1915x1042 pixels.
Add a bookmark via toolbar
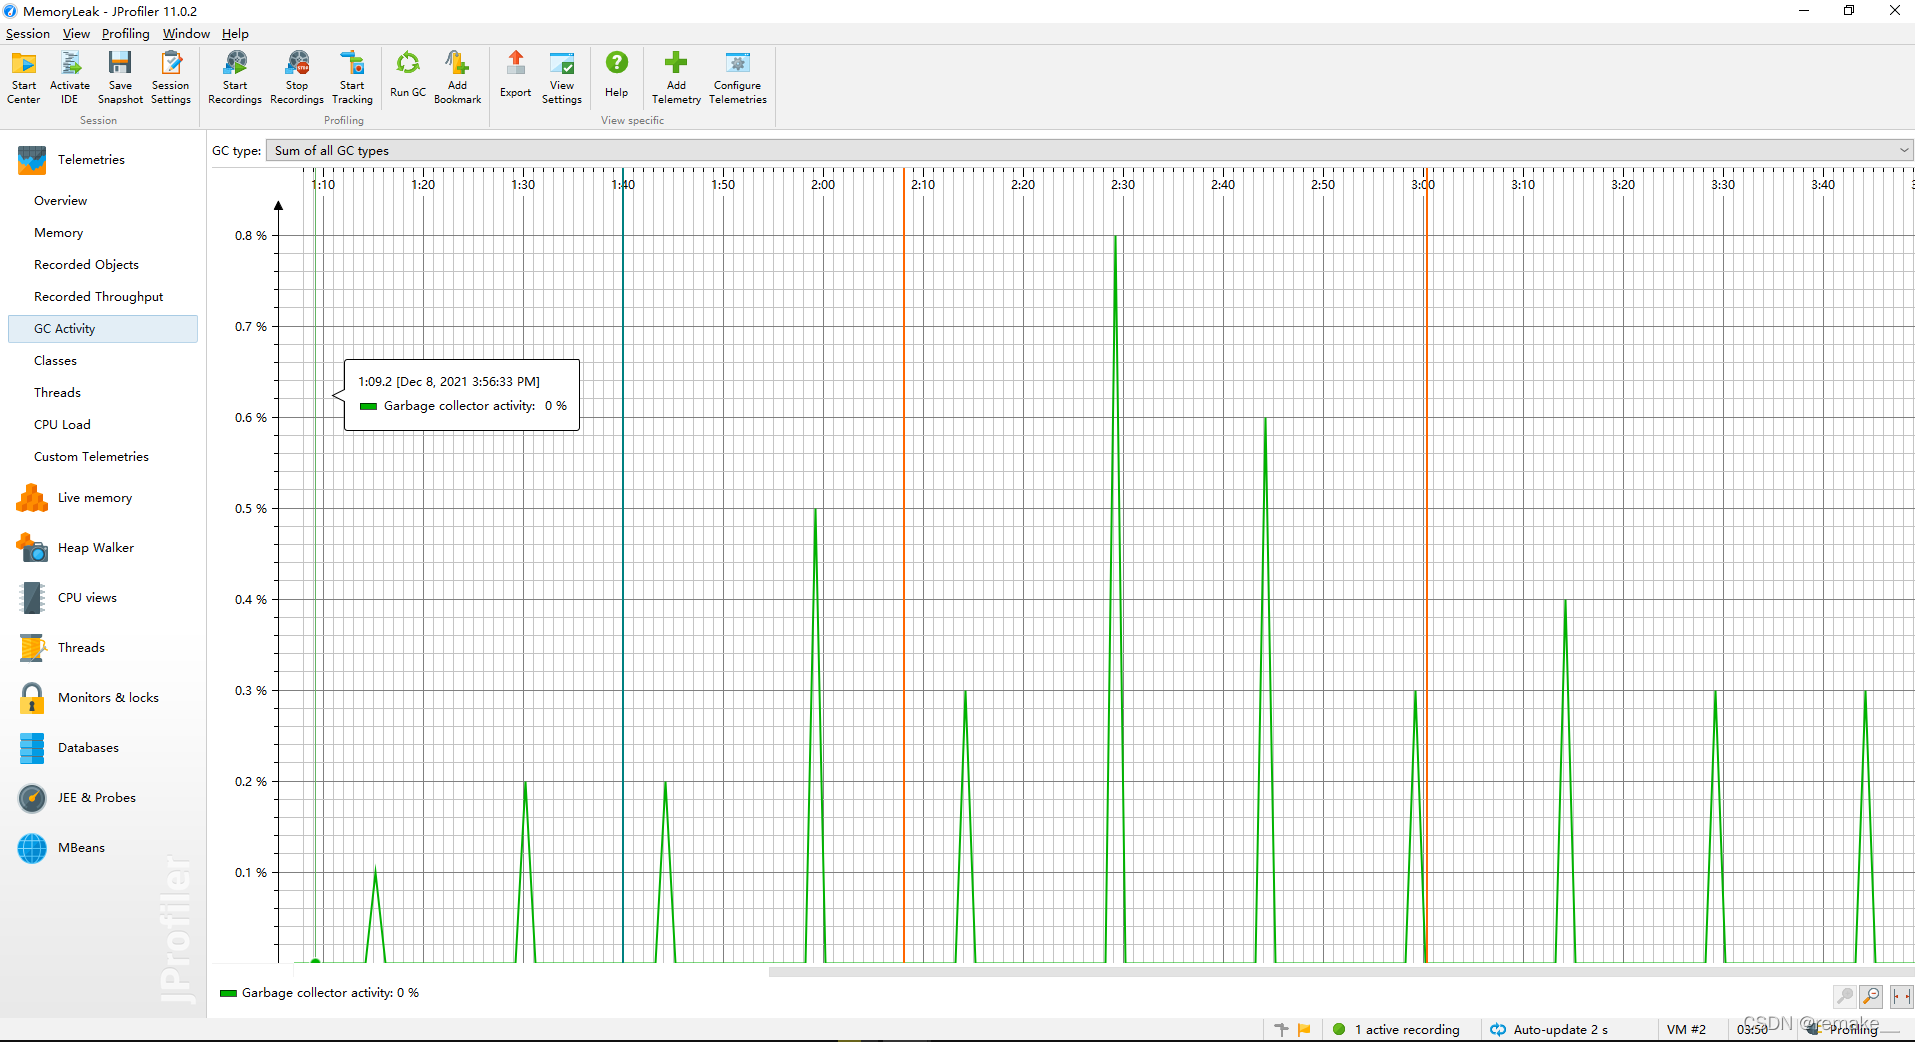pyautogui.click(x=457, y=77)
